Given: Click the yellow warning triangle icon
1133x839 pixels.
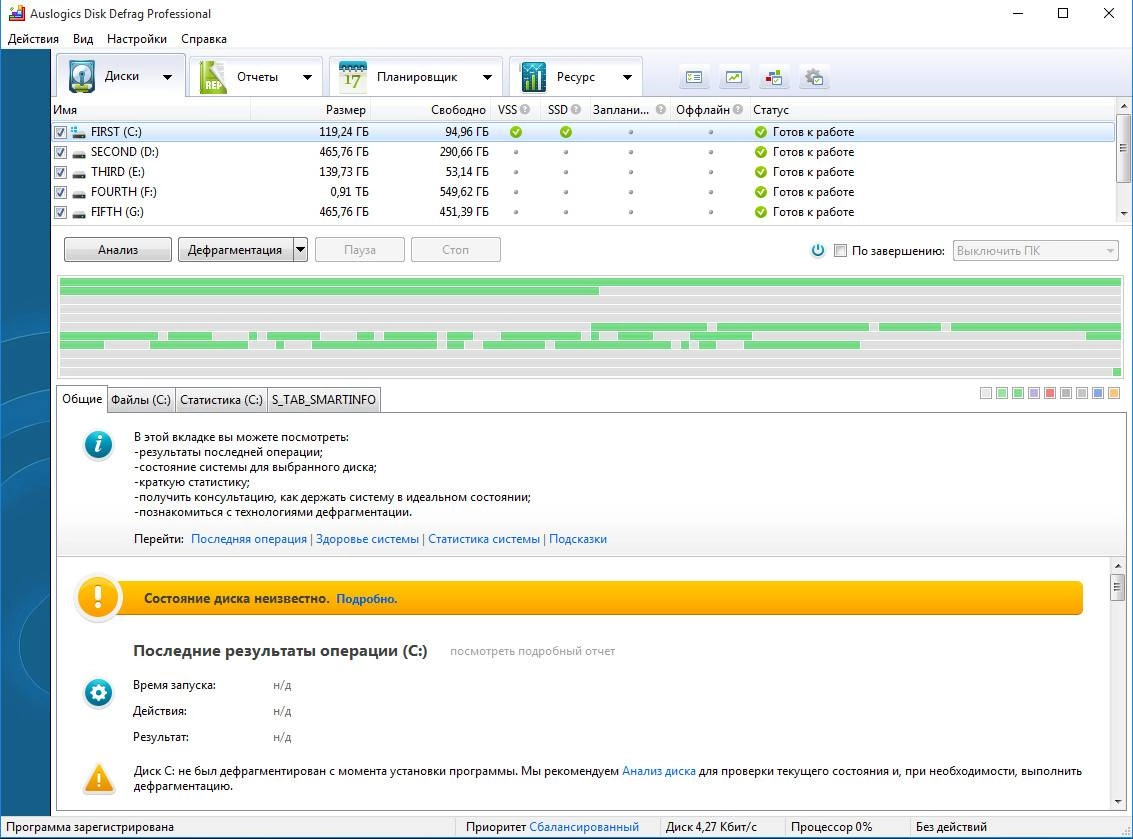Looking at the screenshot, I should pyautogui.click(x=99, y=779).
